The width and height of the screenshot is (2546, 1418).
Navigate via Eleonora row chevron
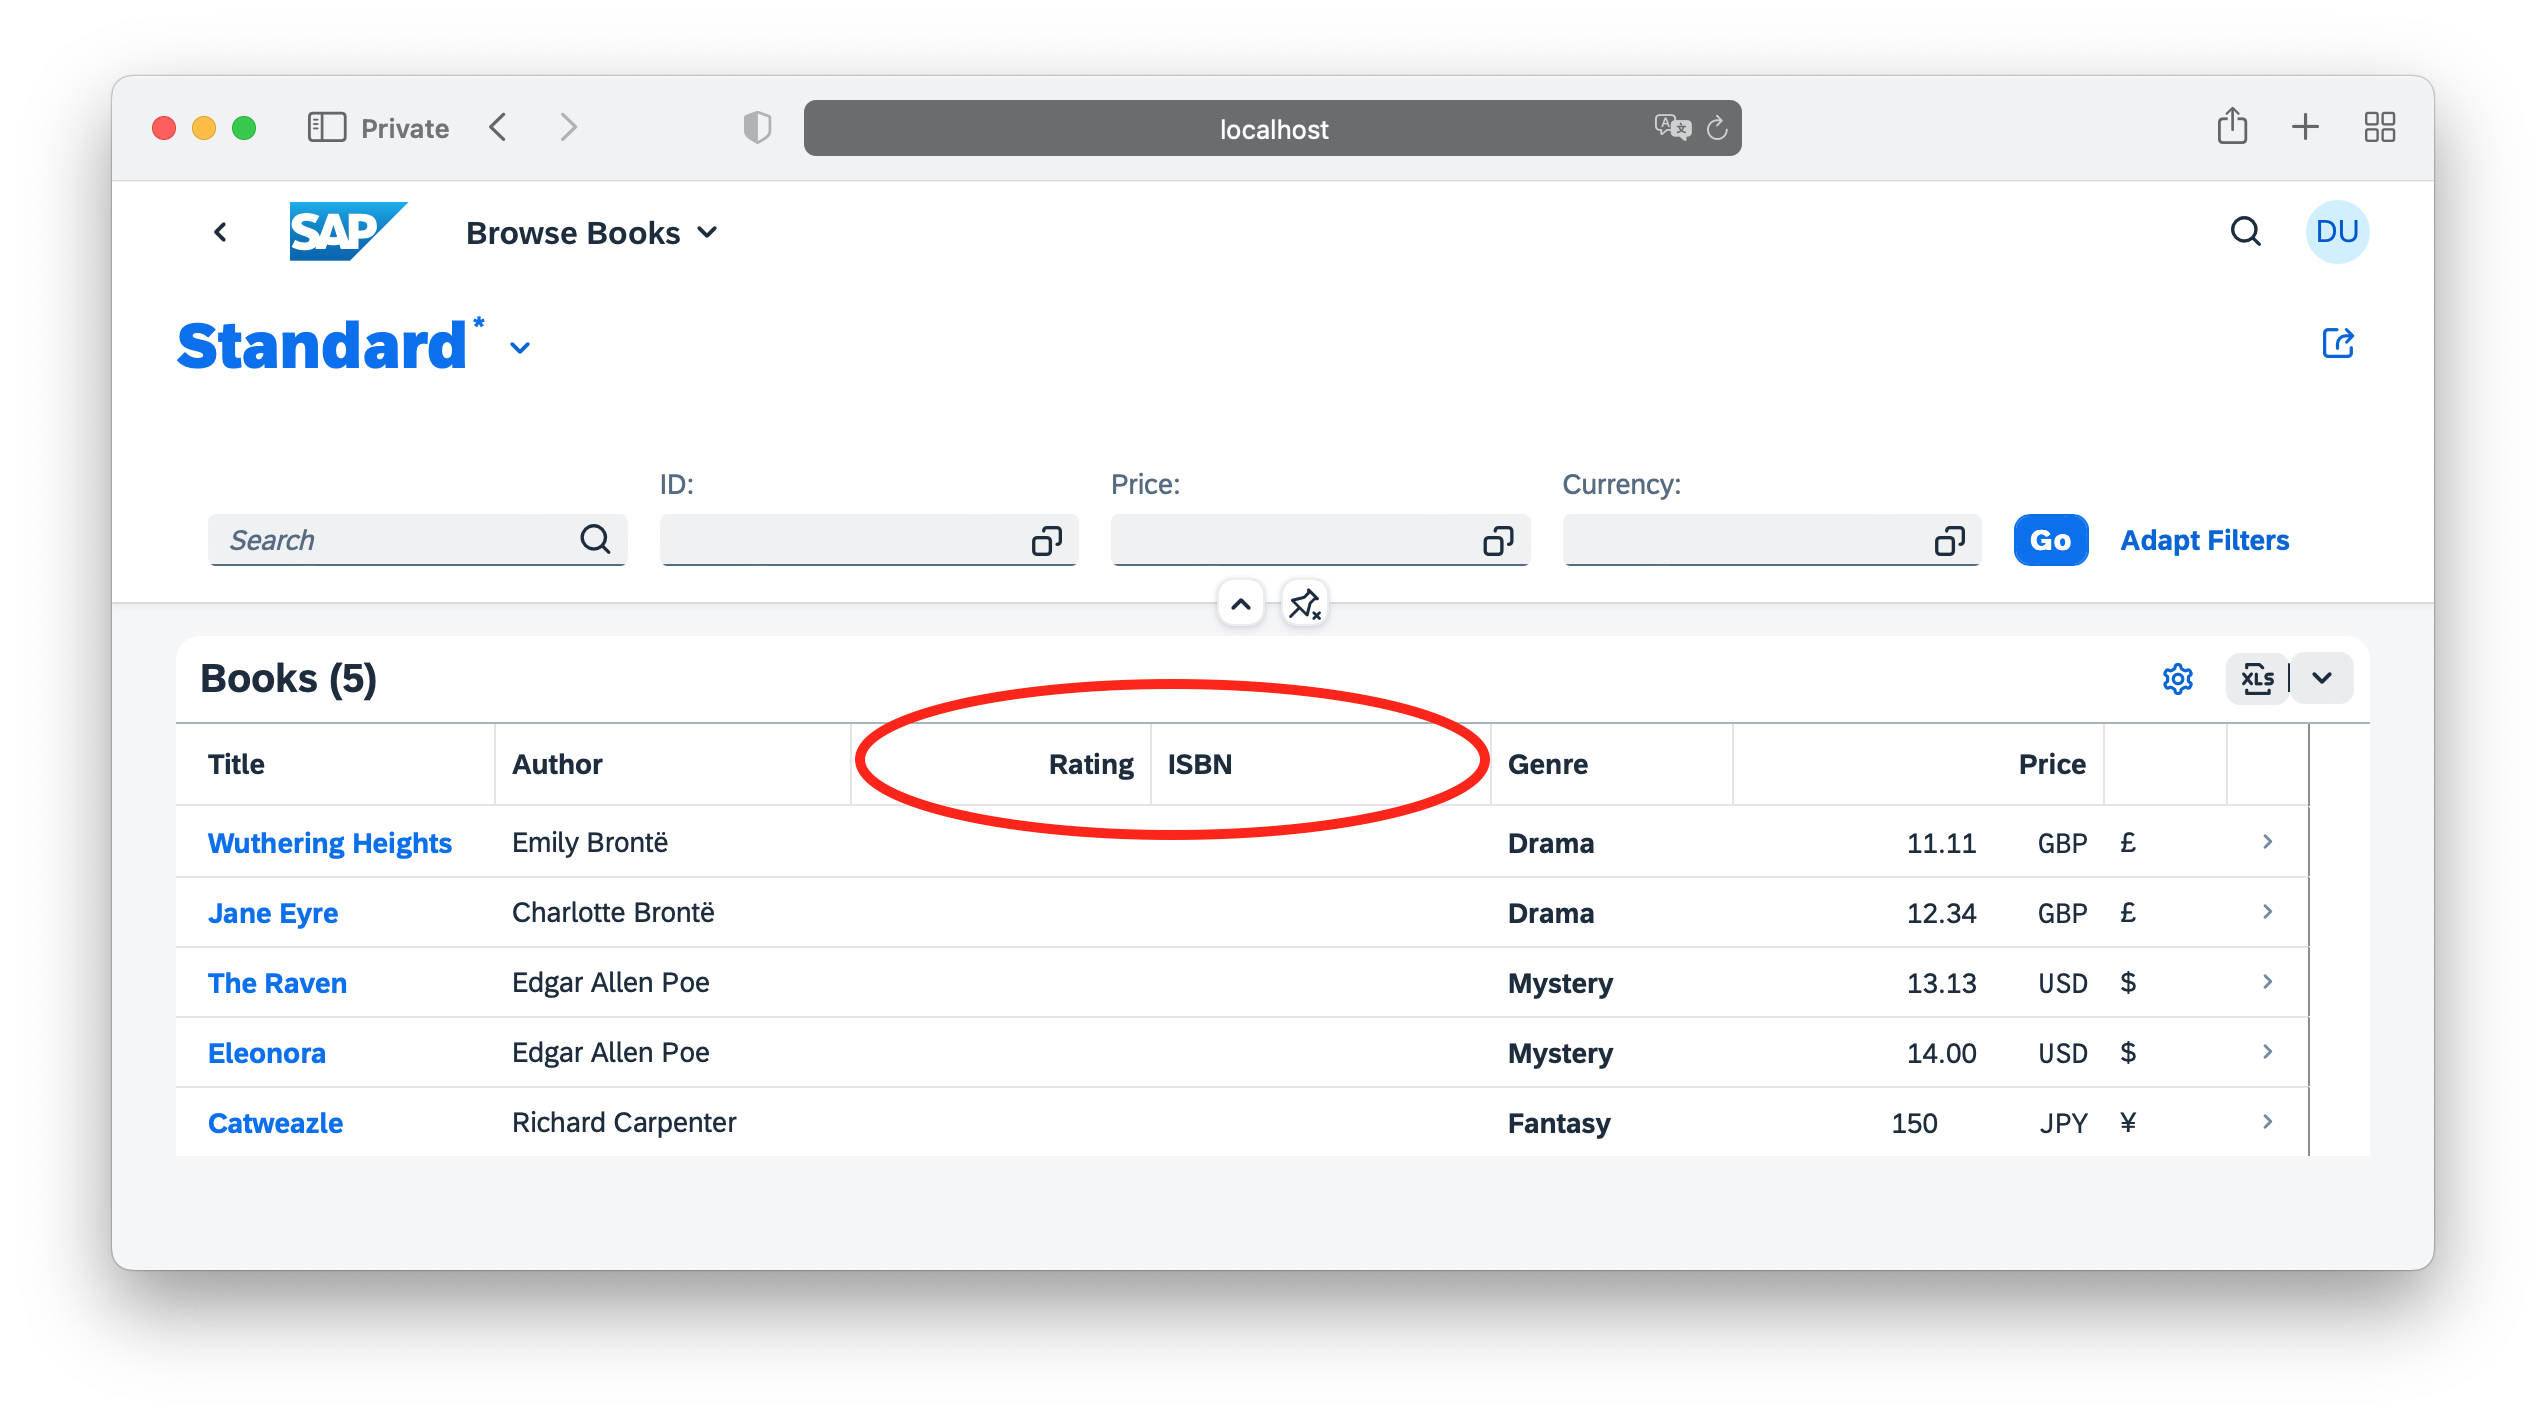pyautogui.click(x=2267, y=1052)
